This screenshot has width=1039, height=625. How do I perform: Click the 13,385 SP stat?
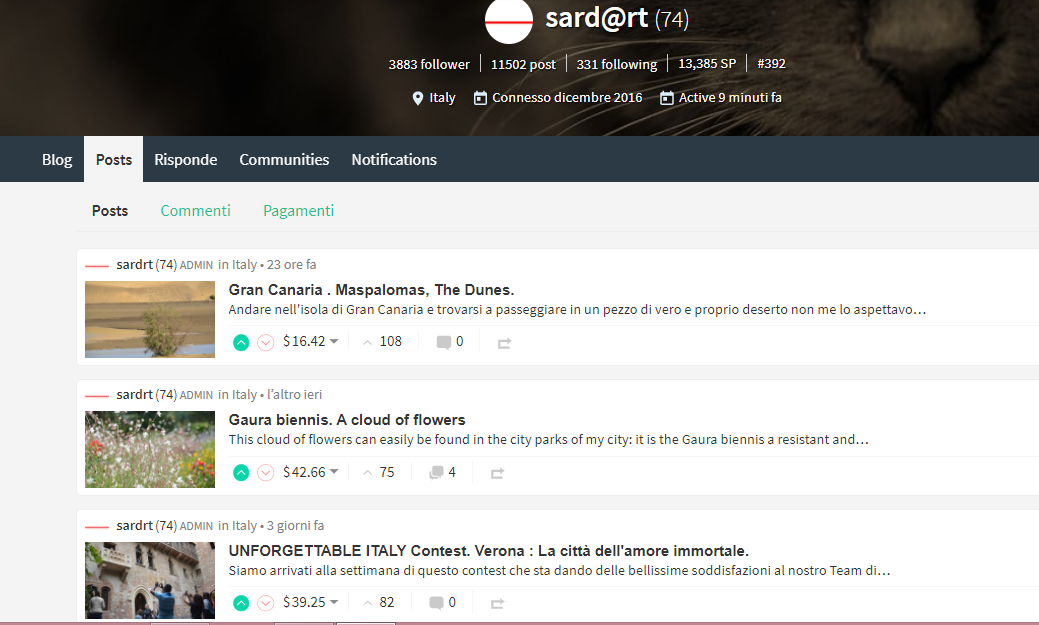tap(707, 64)
